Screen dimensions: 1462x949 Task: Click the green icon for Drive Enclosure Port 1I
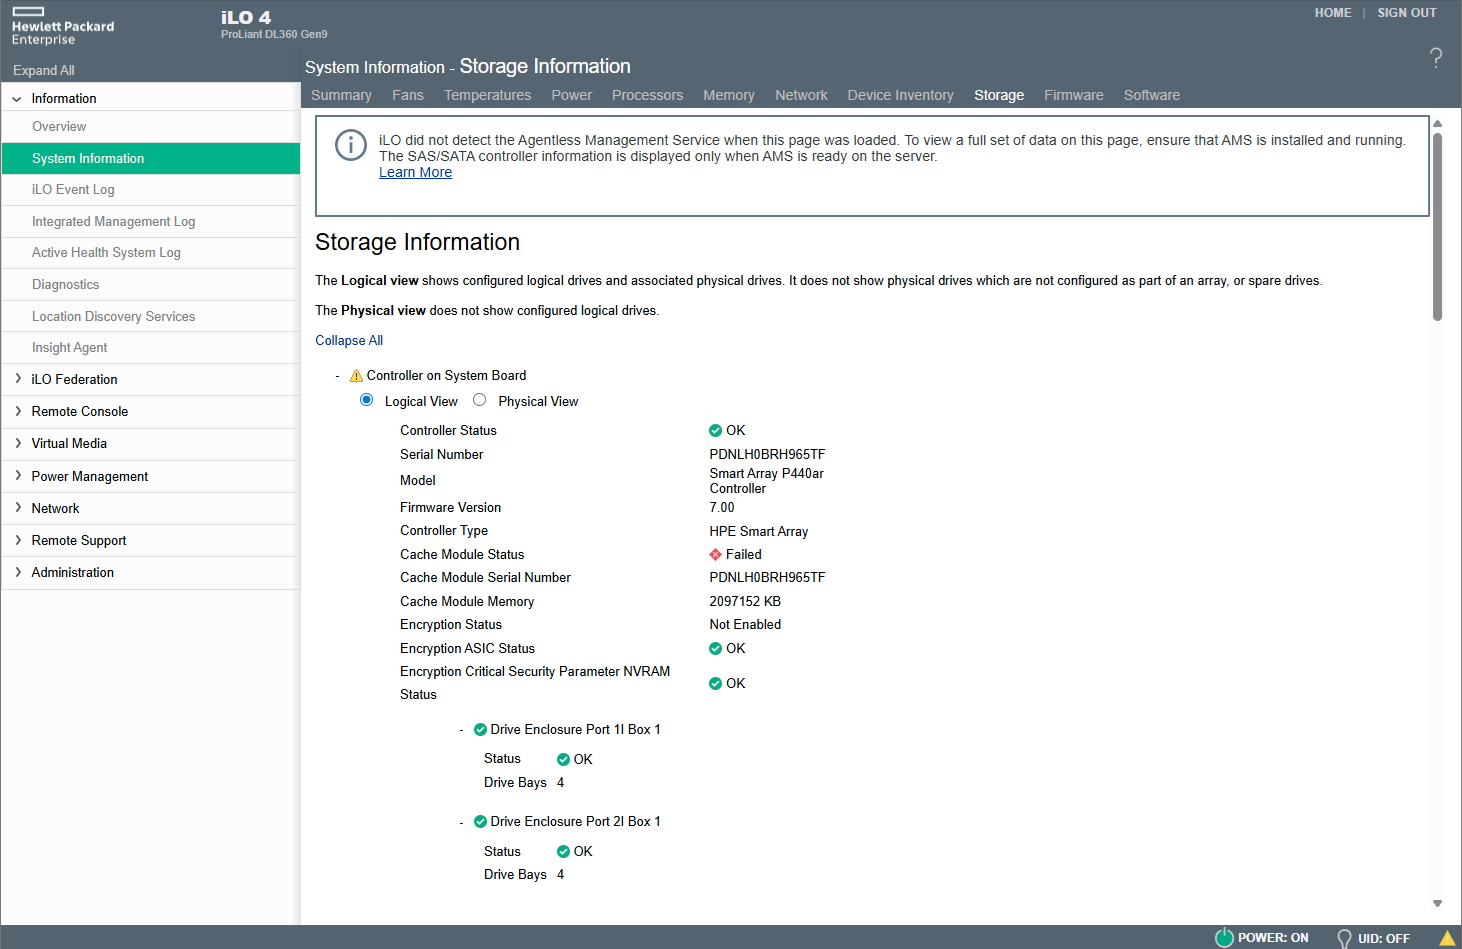(480, 730)
